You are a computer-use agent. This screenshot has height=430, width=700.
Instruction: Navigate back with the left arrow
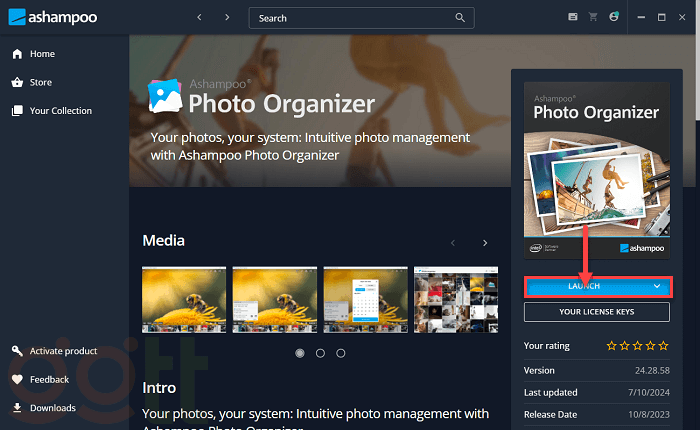[199, 18]
